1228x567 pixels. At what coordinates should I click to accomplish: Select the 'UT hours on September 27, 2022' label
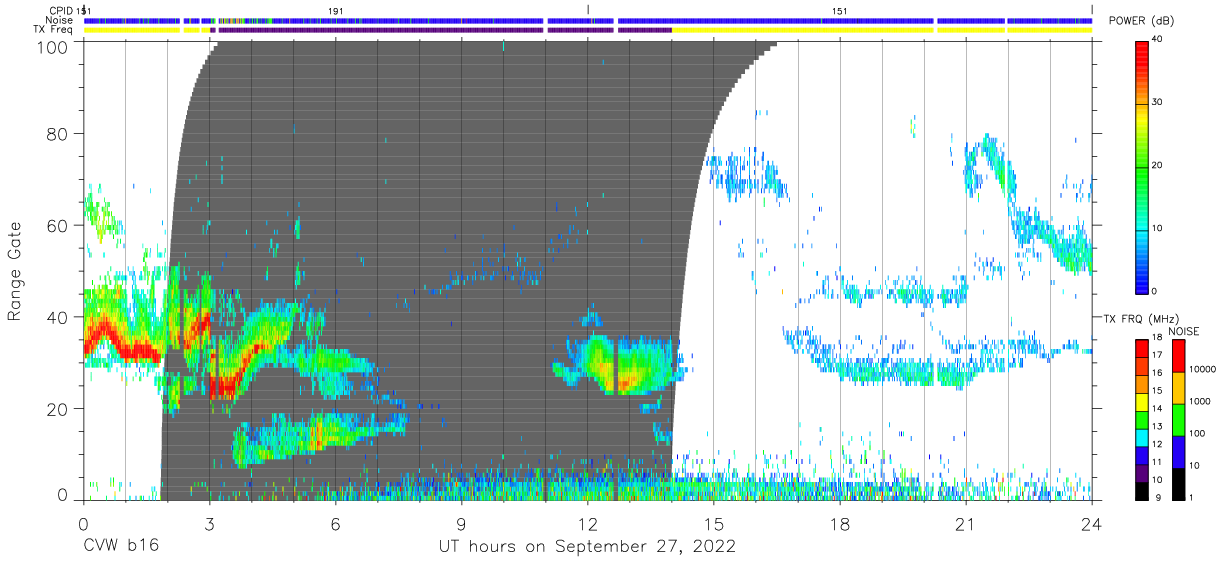click(x=587, y=547)
